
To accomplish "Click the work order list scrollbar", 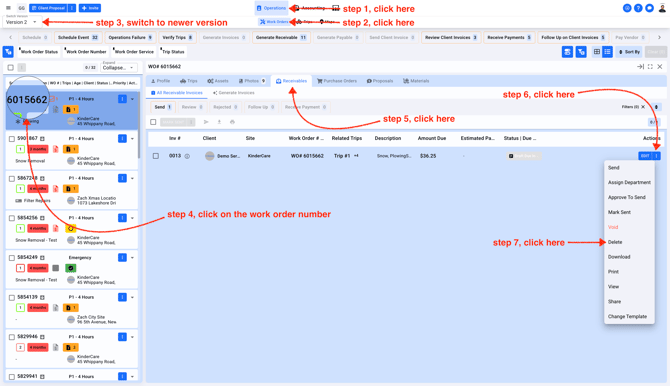I will pyautogui.click(x=138, y=124).
